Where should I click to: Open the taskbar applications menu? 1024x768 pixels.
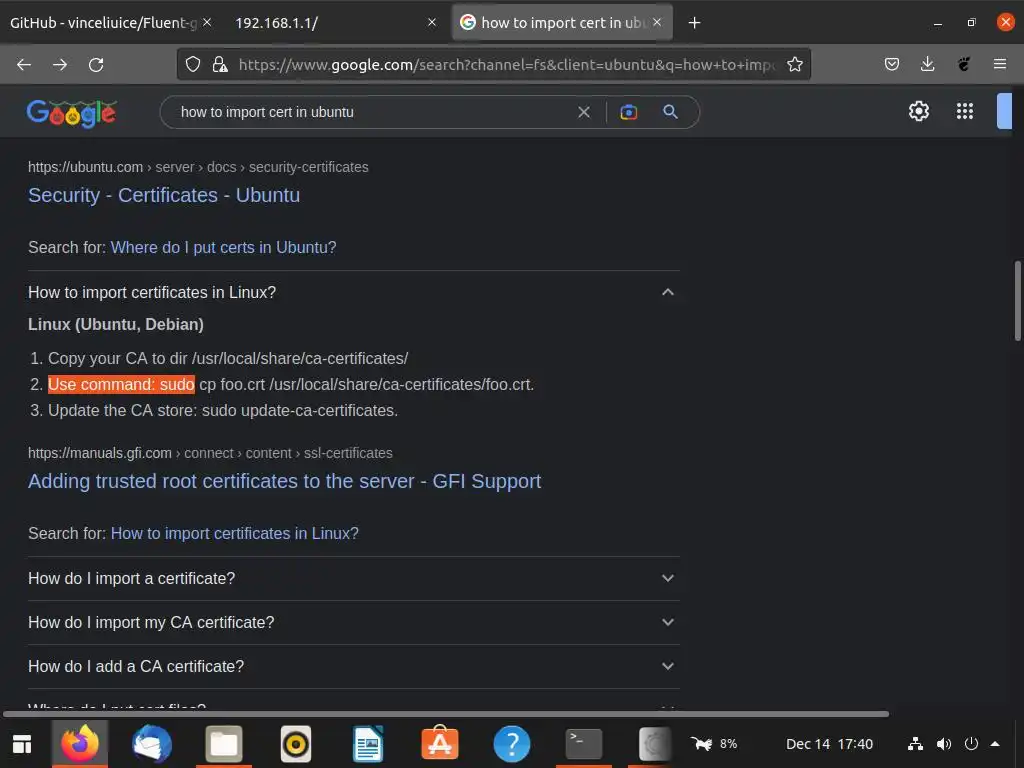pyautogui.click(x=22, y=744)
